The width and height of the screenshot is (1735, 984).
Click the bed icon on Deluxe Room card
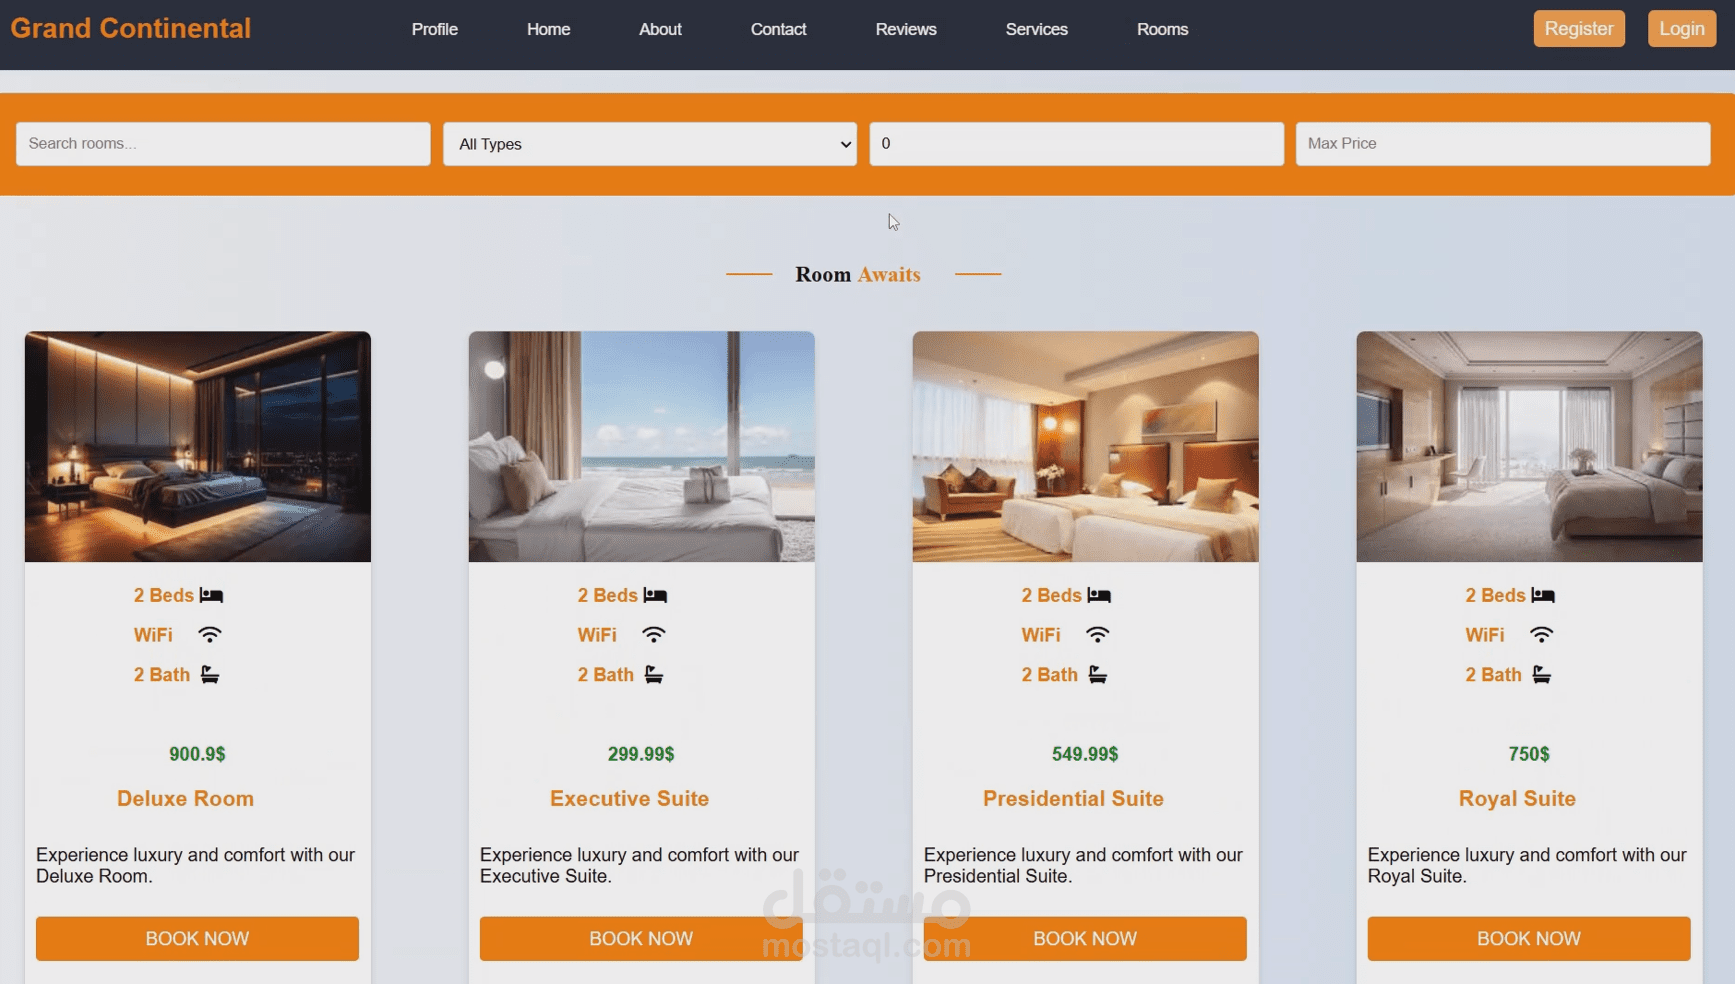[x=211, y=595]
